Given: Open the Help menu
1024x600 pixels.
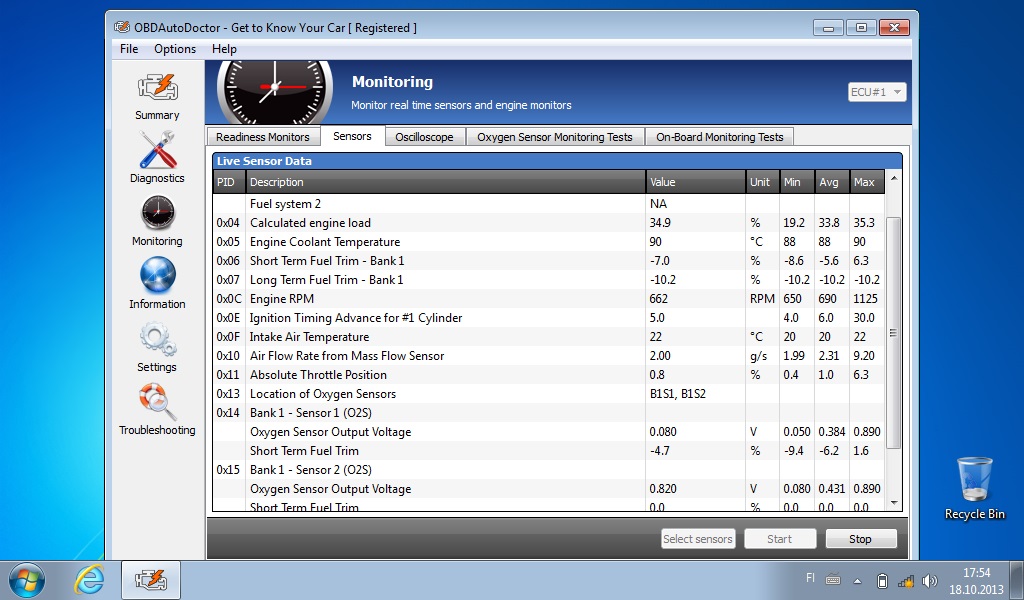Looking at the screenshot, I should [224, 49].
